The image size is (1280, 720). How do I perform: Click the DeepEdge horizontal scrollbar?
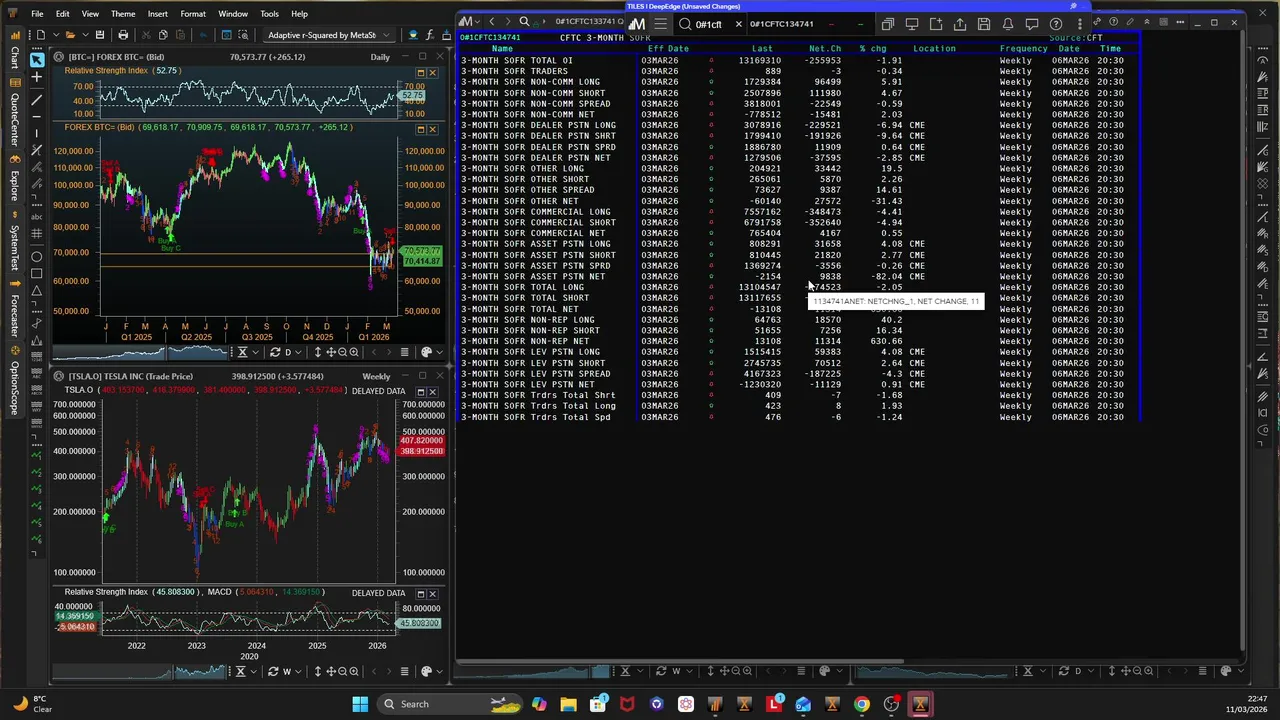[x=680, y=661]
